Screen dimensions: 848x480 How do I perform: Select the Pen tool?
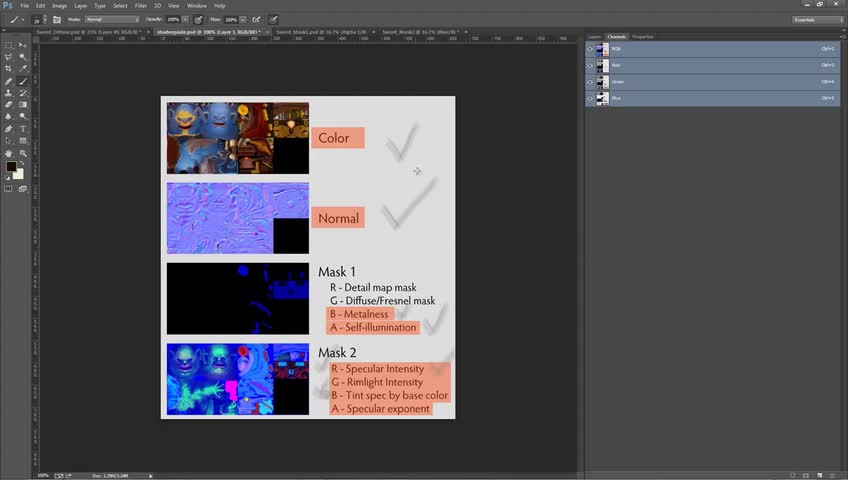pyautogui.click(x=8, y=129)
